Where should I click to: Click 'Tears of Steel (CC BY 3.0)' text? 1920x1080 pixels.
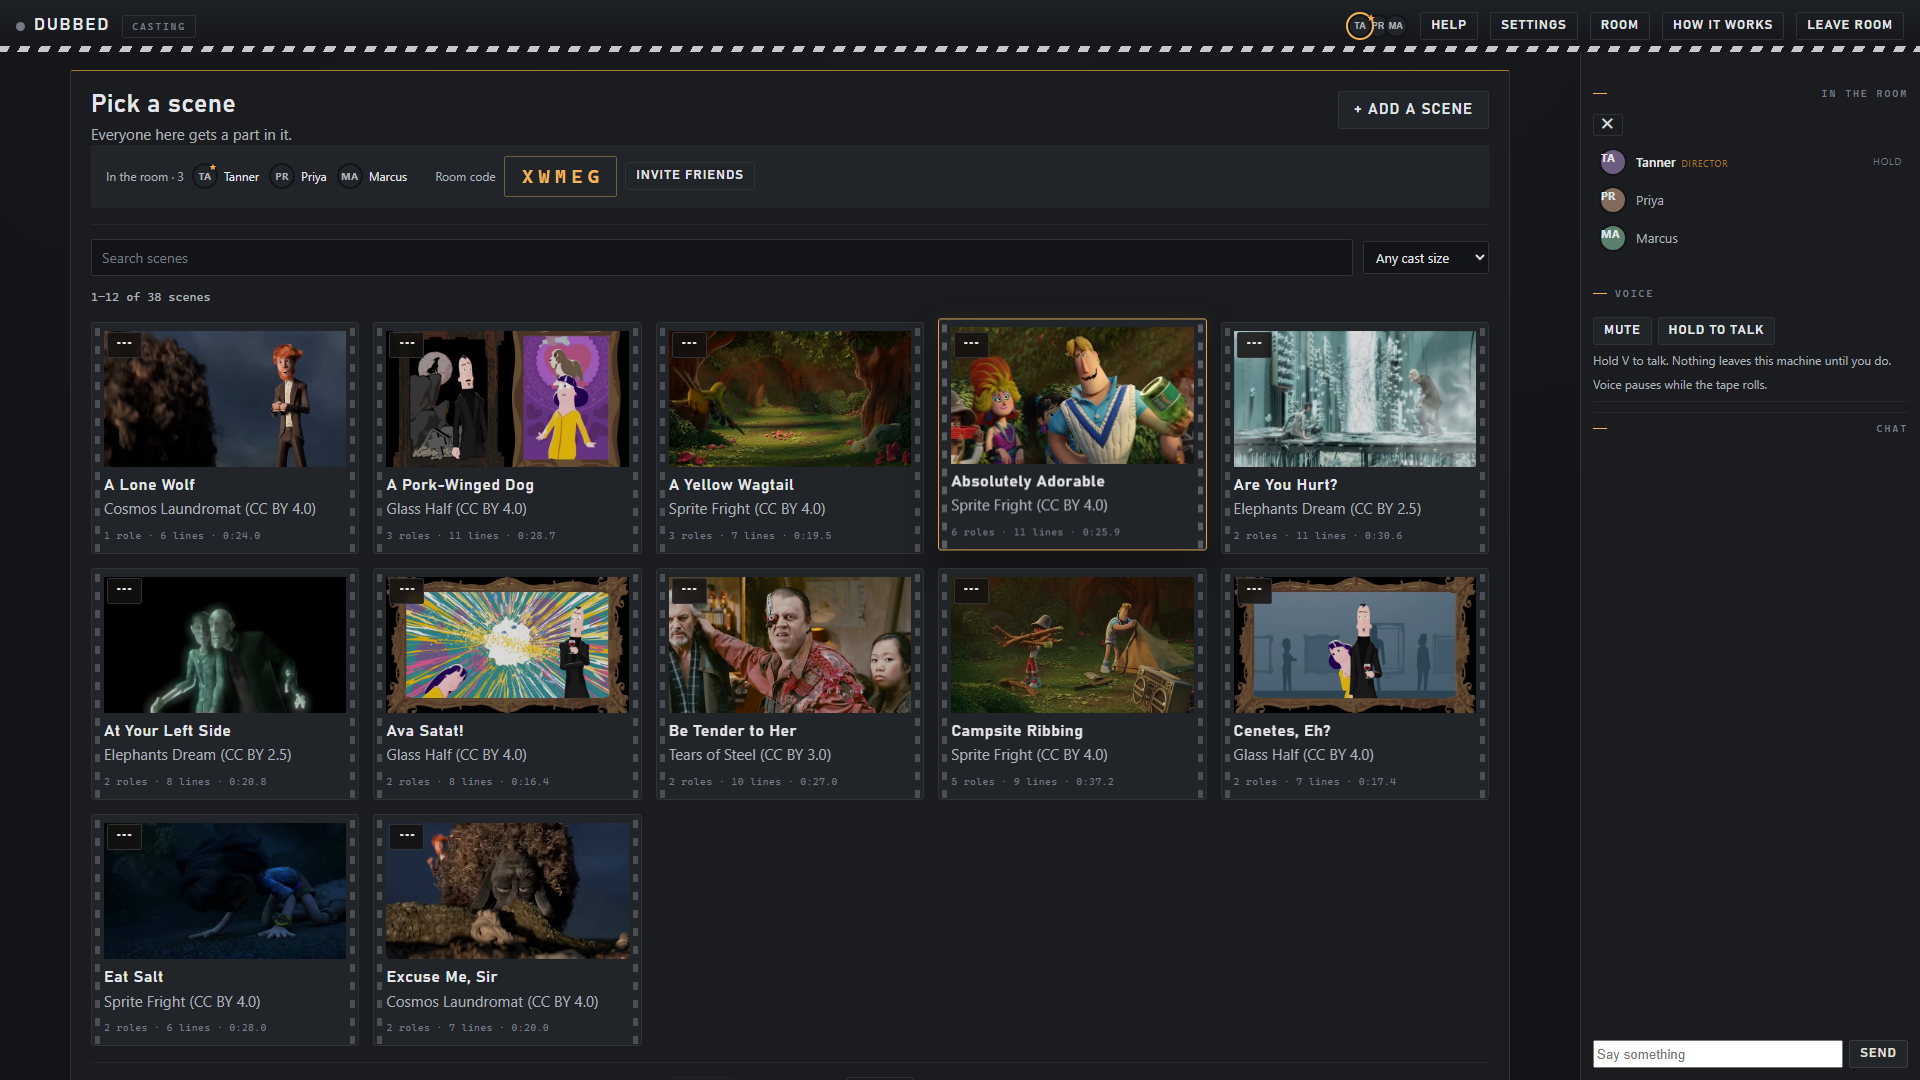750,755
